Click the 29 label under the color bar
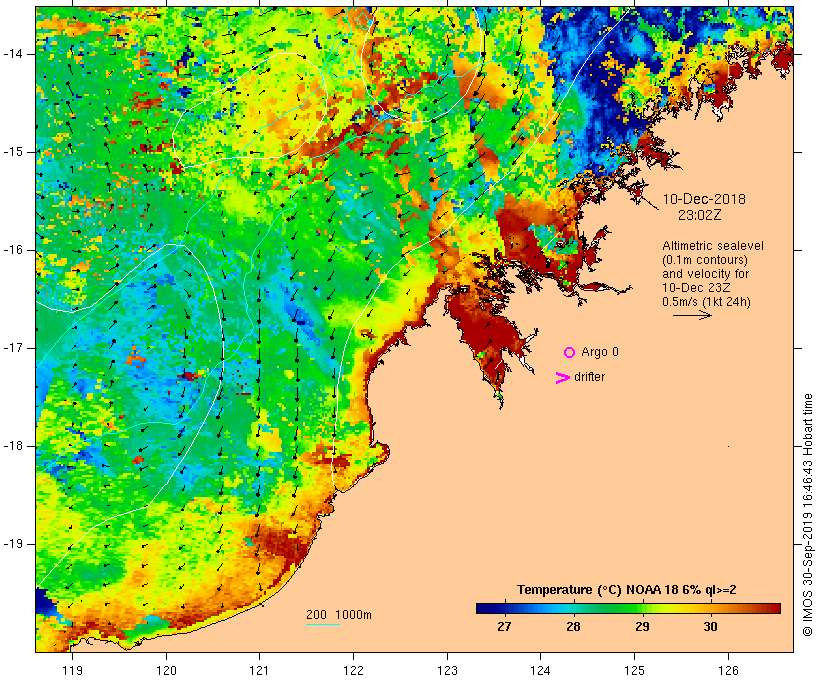820x680 pixels. point(642,627)
